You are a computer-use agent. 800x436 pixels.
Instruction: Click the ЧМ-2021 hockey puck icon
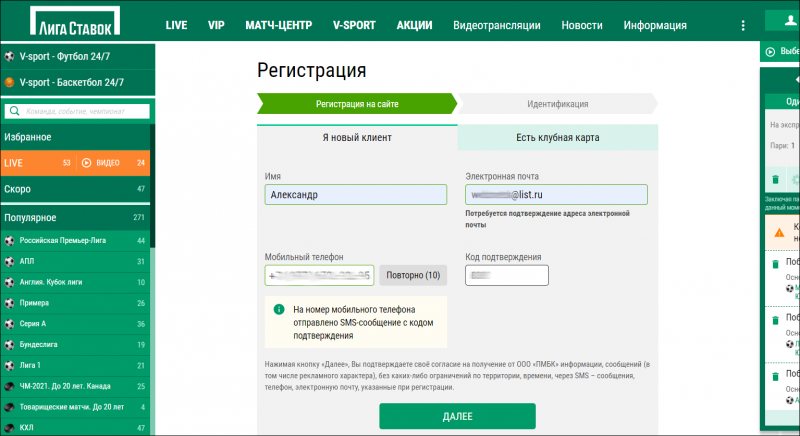tap(9, 387)
